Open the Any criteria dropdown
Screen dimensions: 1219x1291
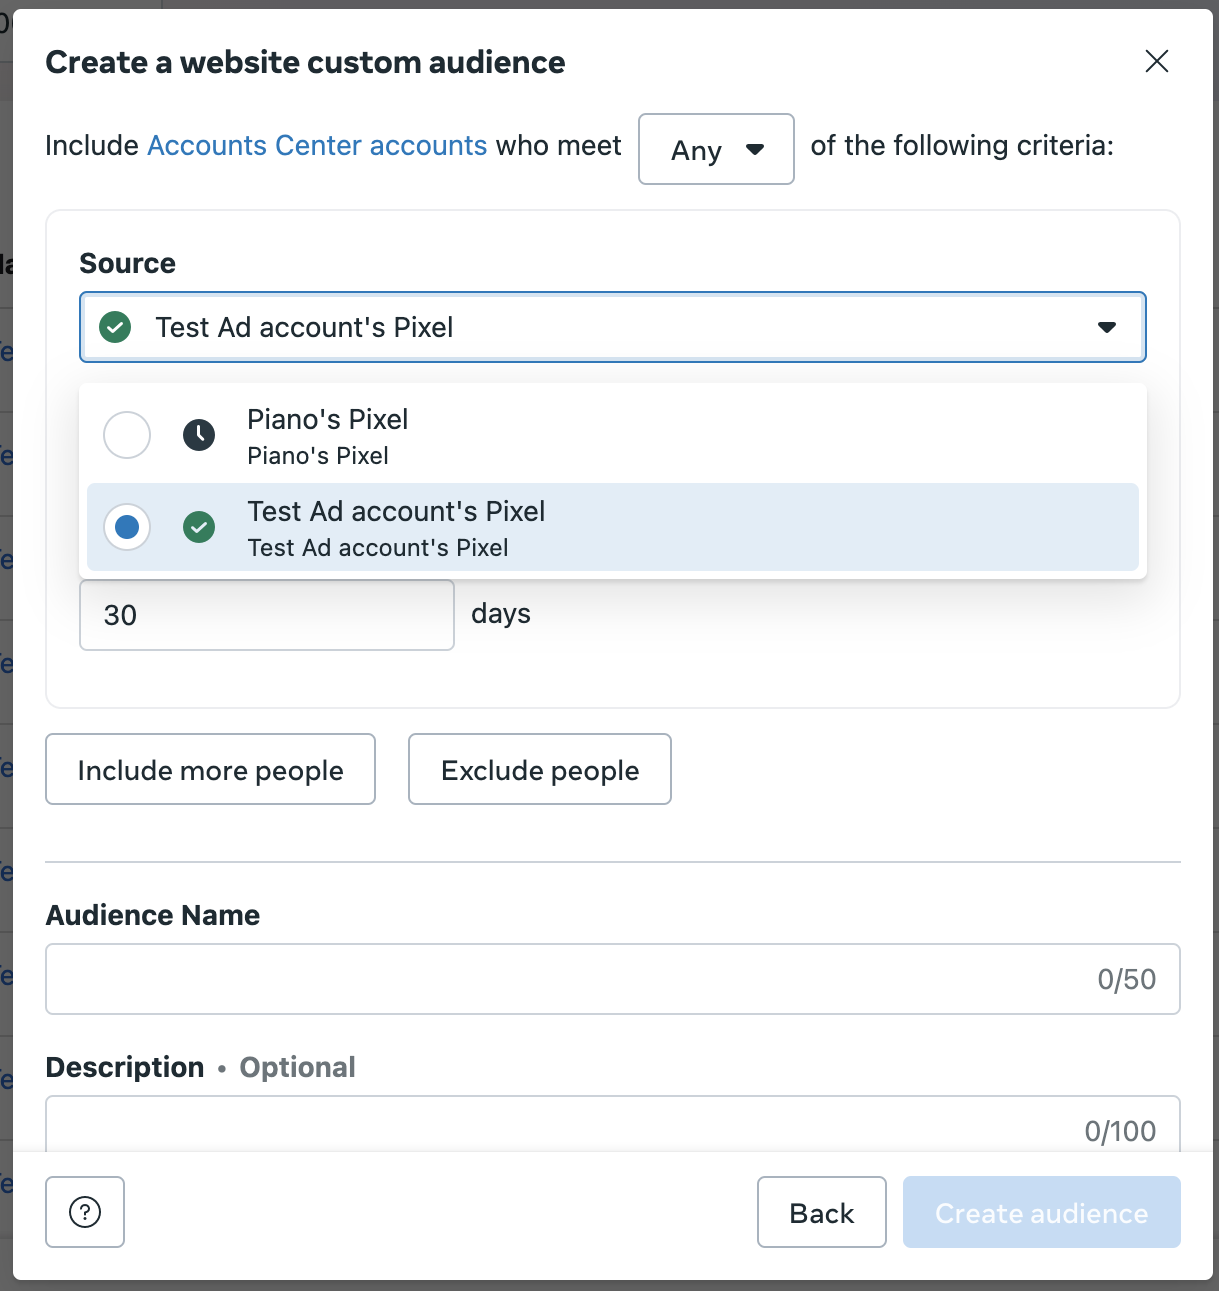click(x=716, y=149)
